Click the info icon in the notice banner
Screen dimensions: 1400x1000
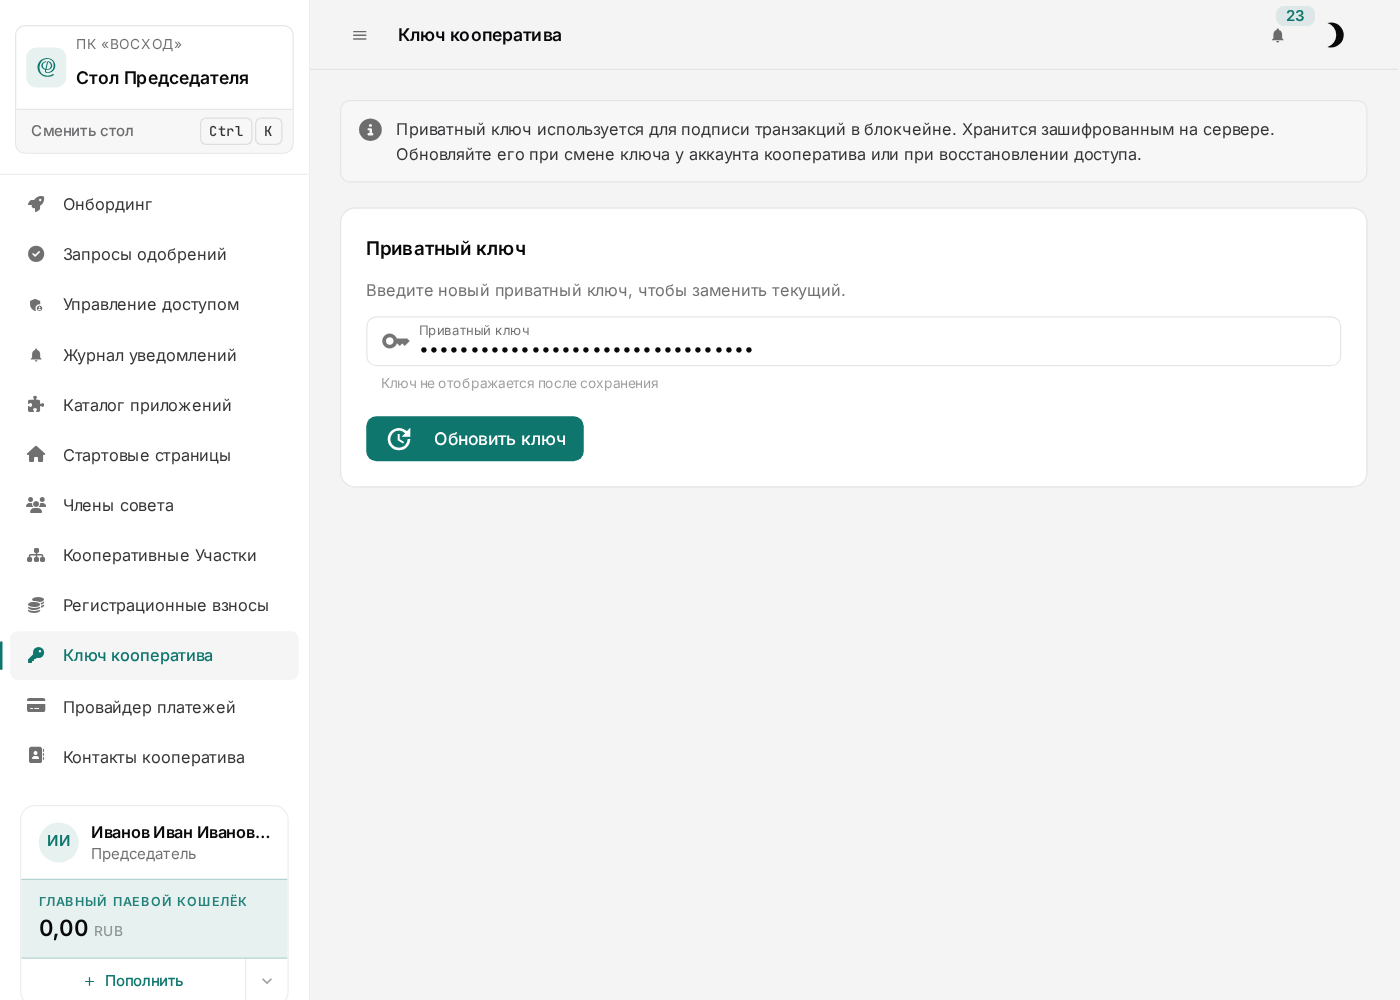[370, 130]
